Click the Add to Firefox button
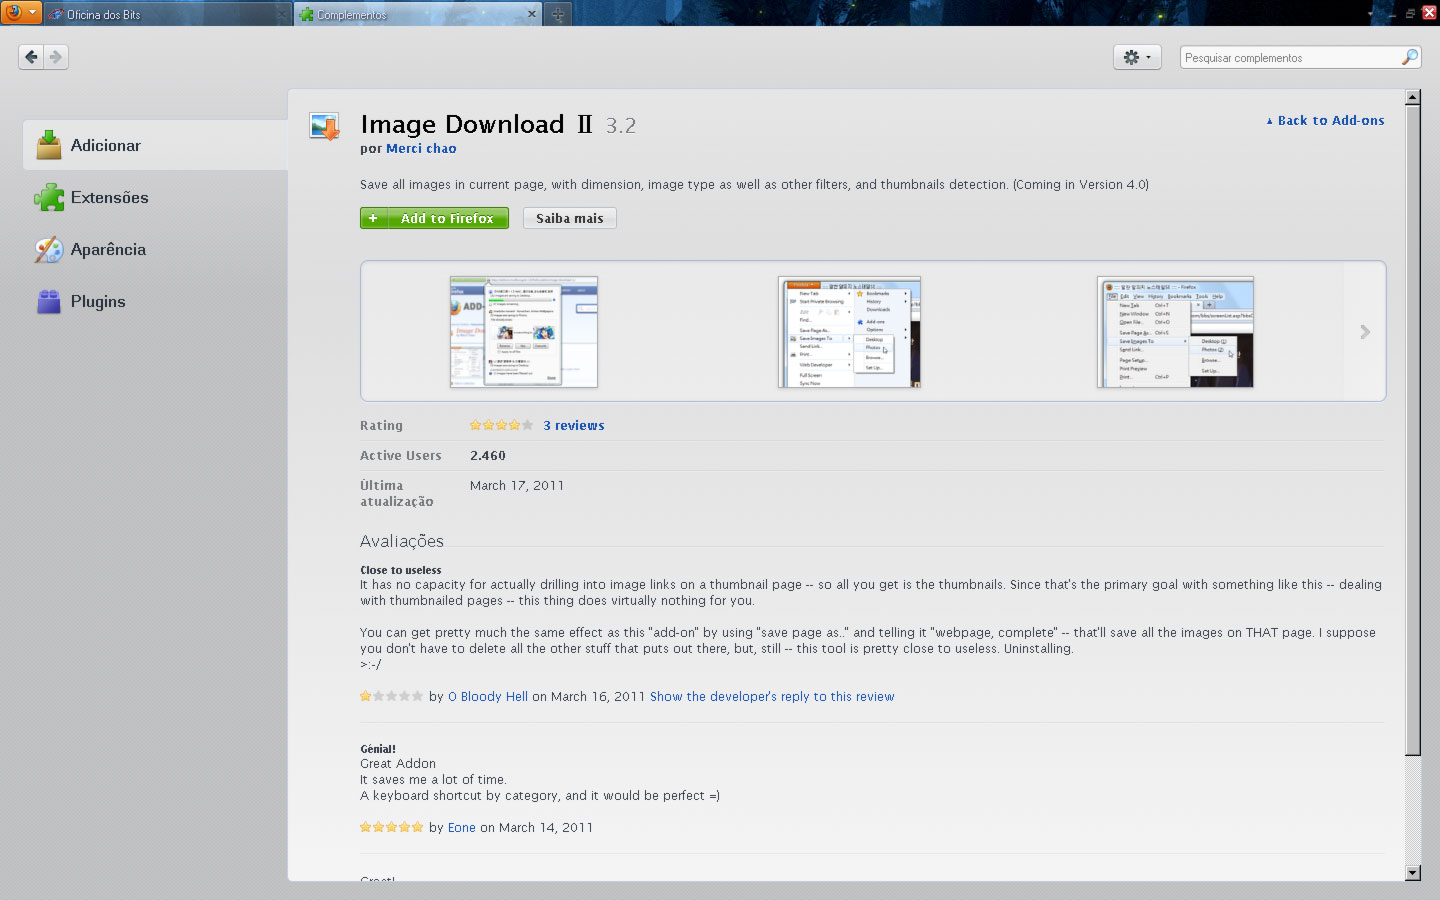 point(434,218)
